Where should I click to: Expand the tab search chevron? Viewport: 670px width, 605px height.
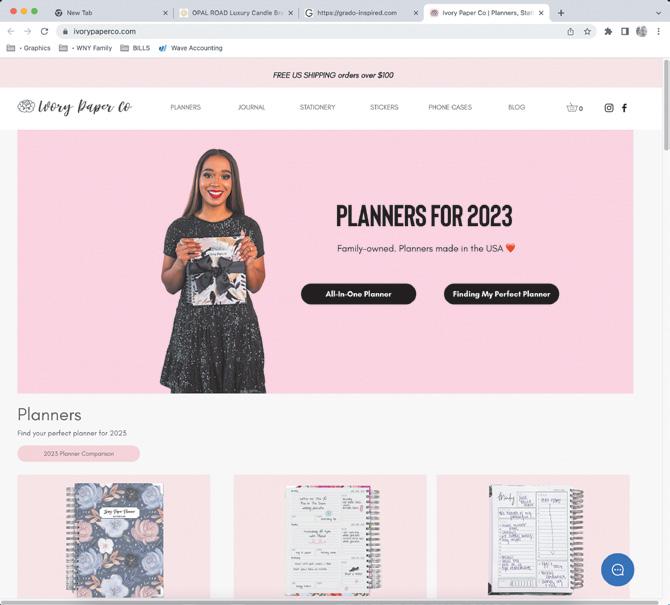[x=658, y=13]
